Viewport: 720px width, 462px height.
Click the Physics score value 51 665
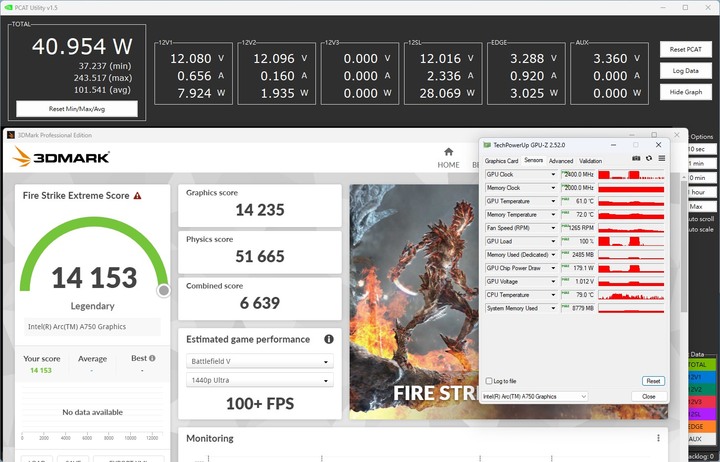point(260,256)
